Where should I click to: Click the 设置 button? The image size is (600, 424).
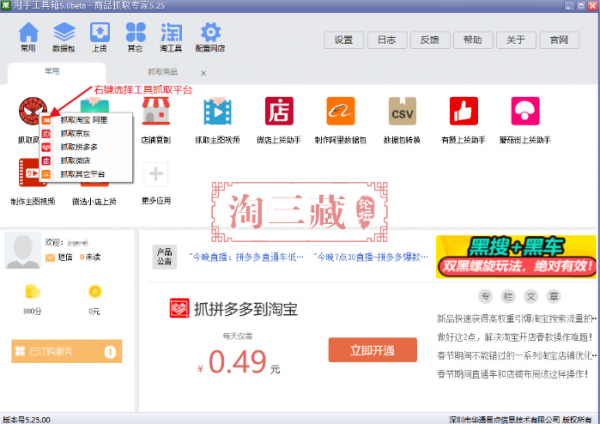coord(344,40)
